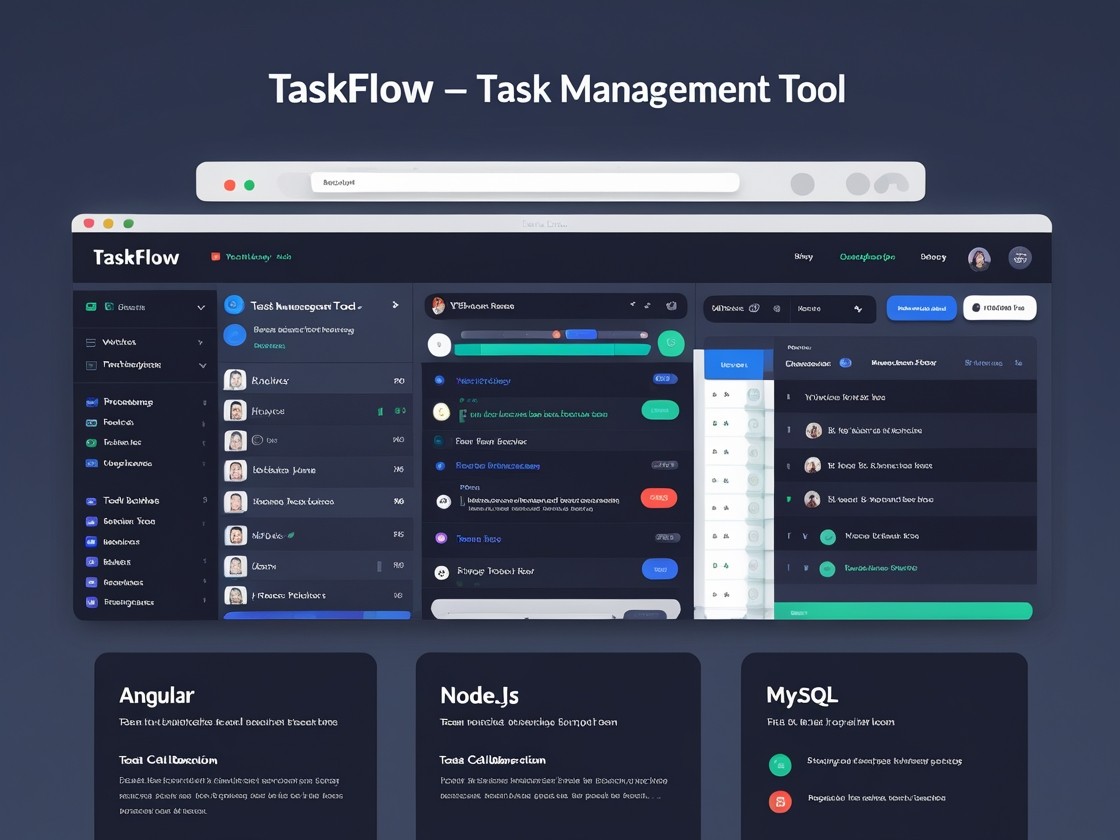
Task: Open the arrow right of 'Task Management Tool' title
Action: 395,305
